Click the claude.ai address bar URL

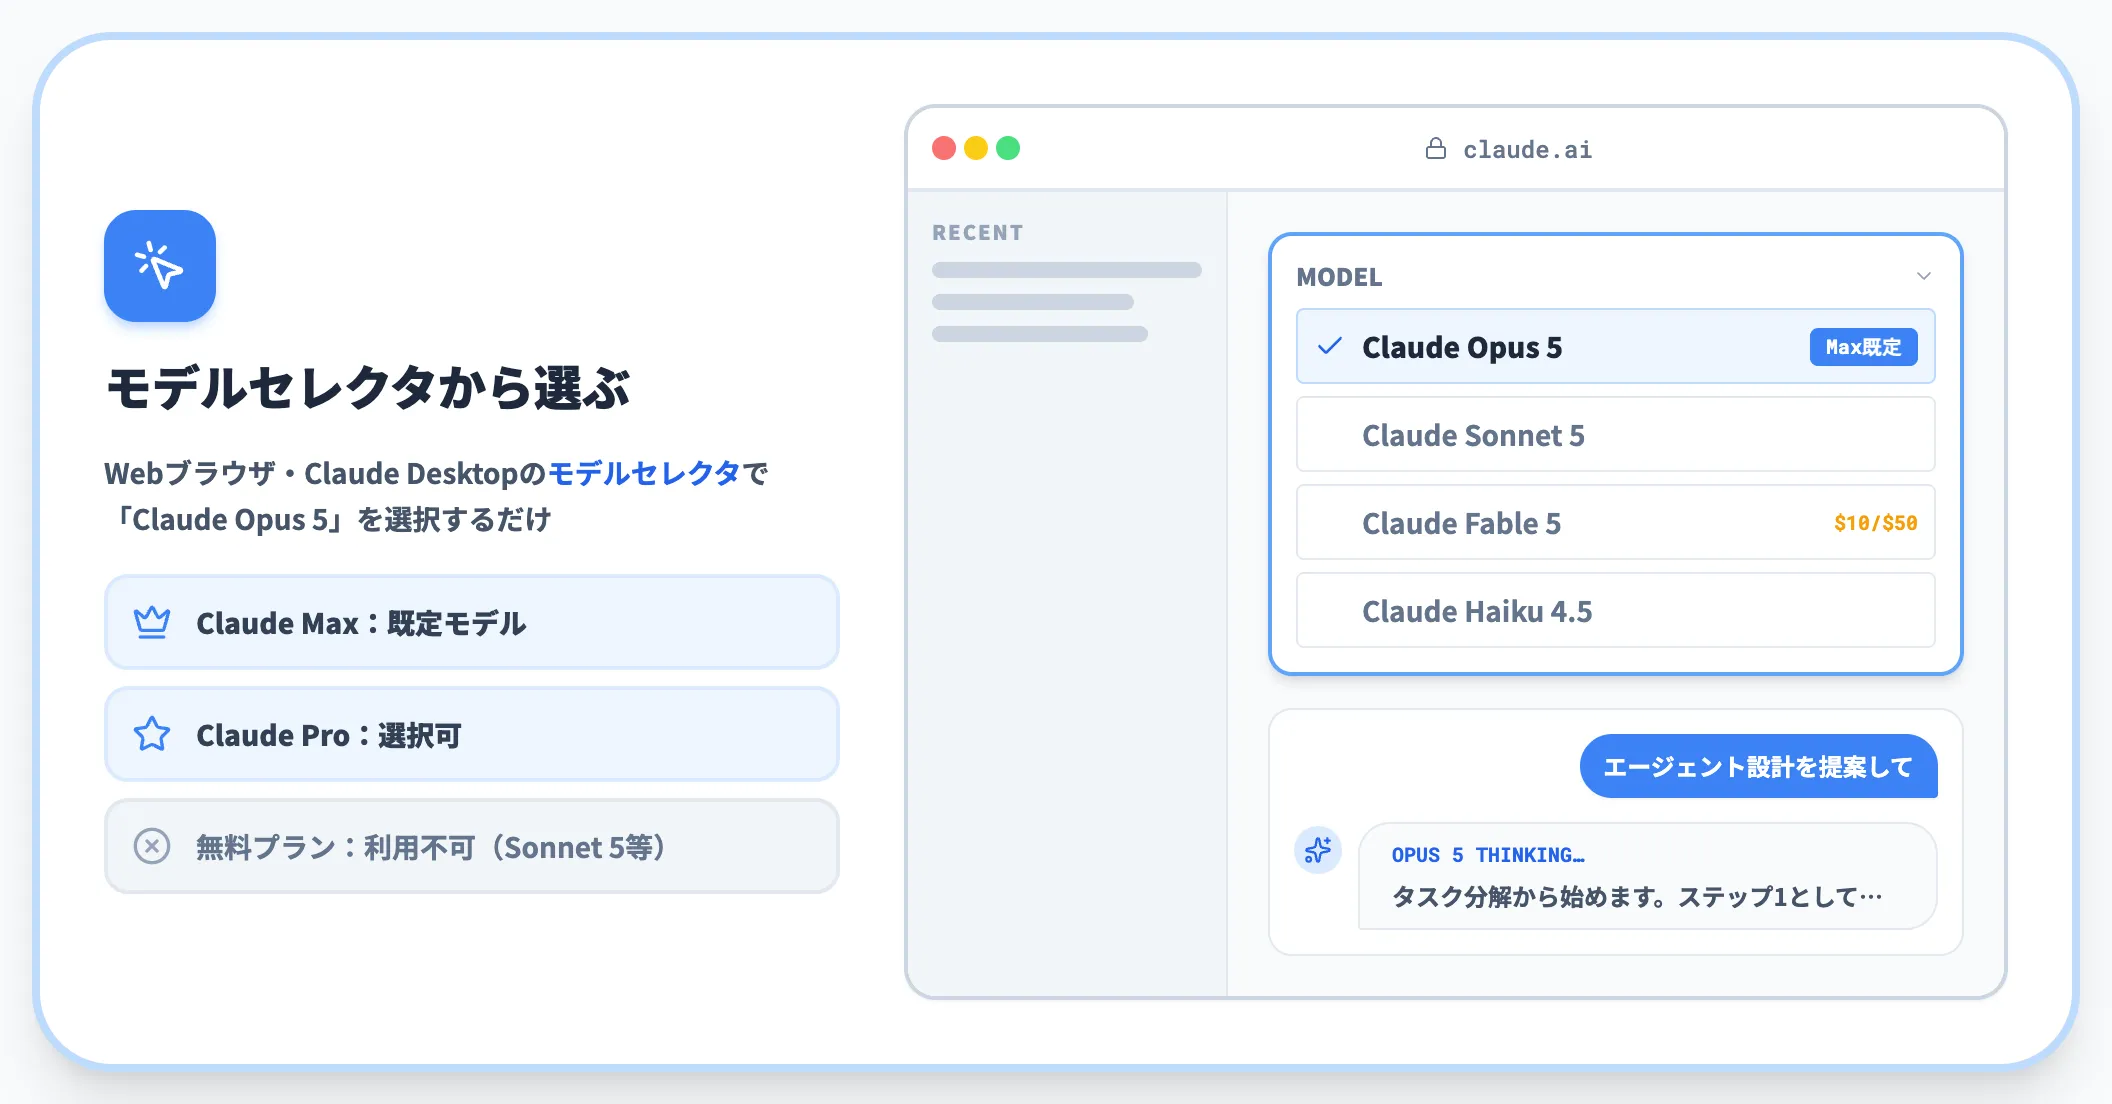[x=1527, y=150]
